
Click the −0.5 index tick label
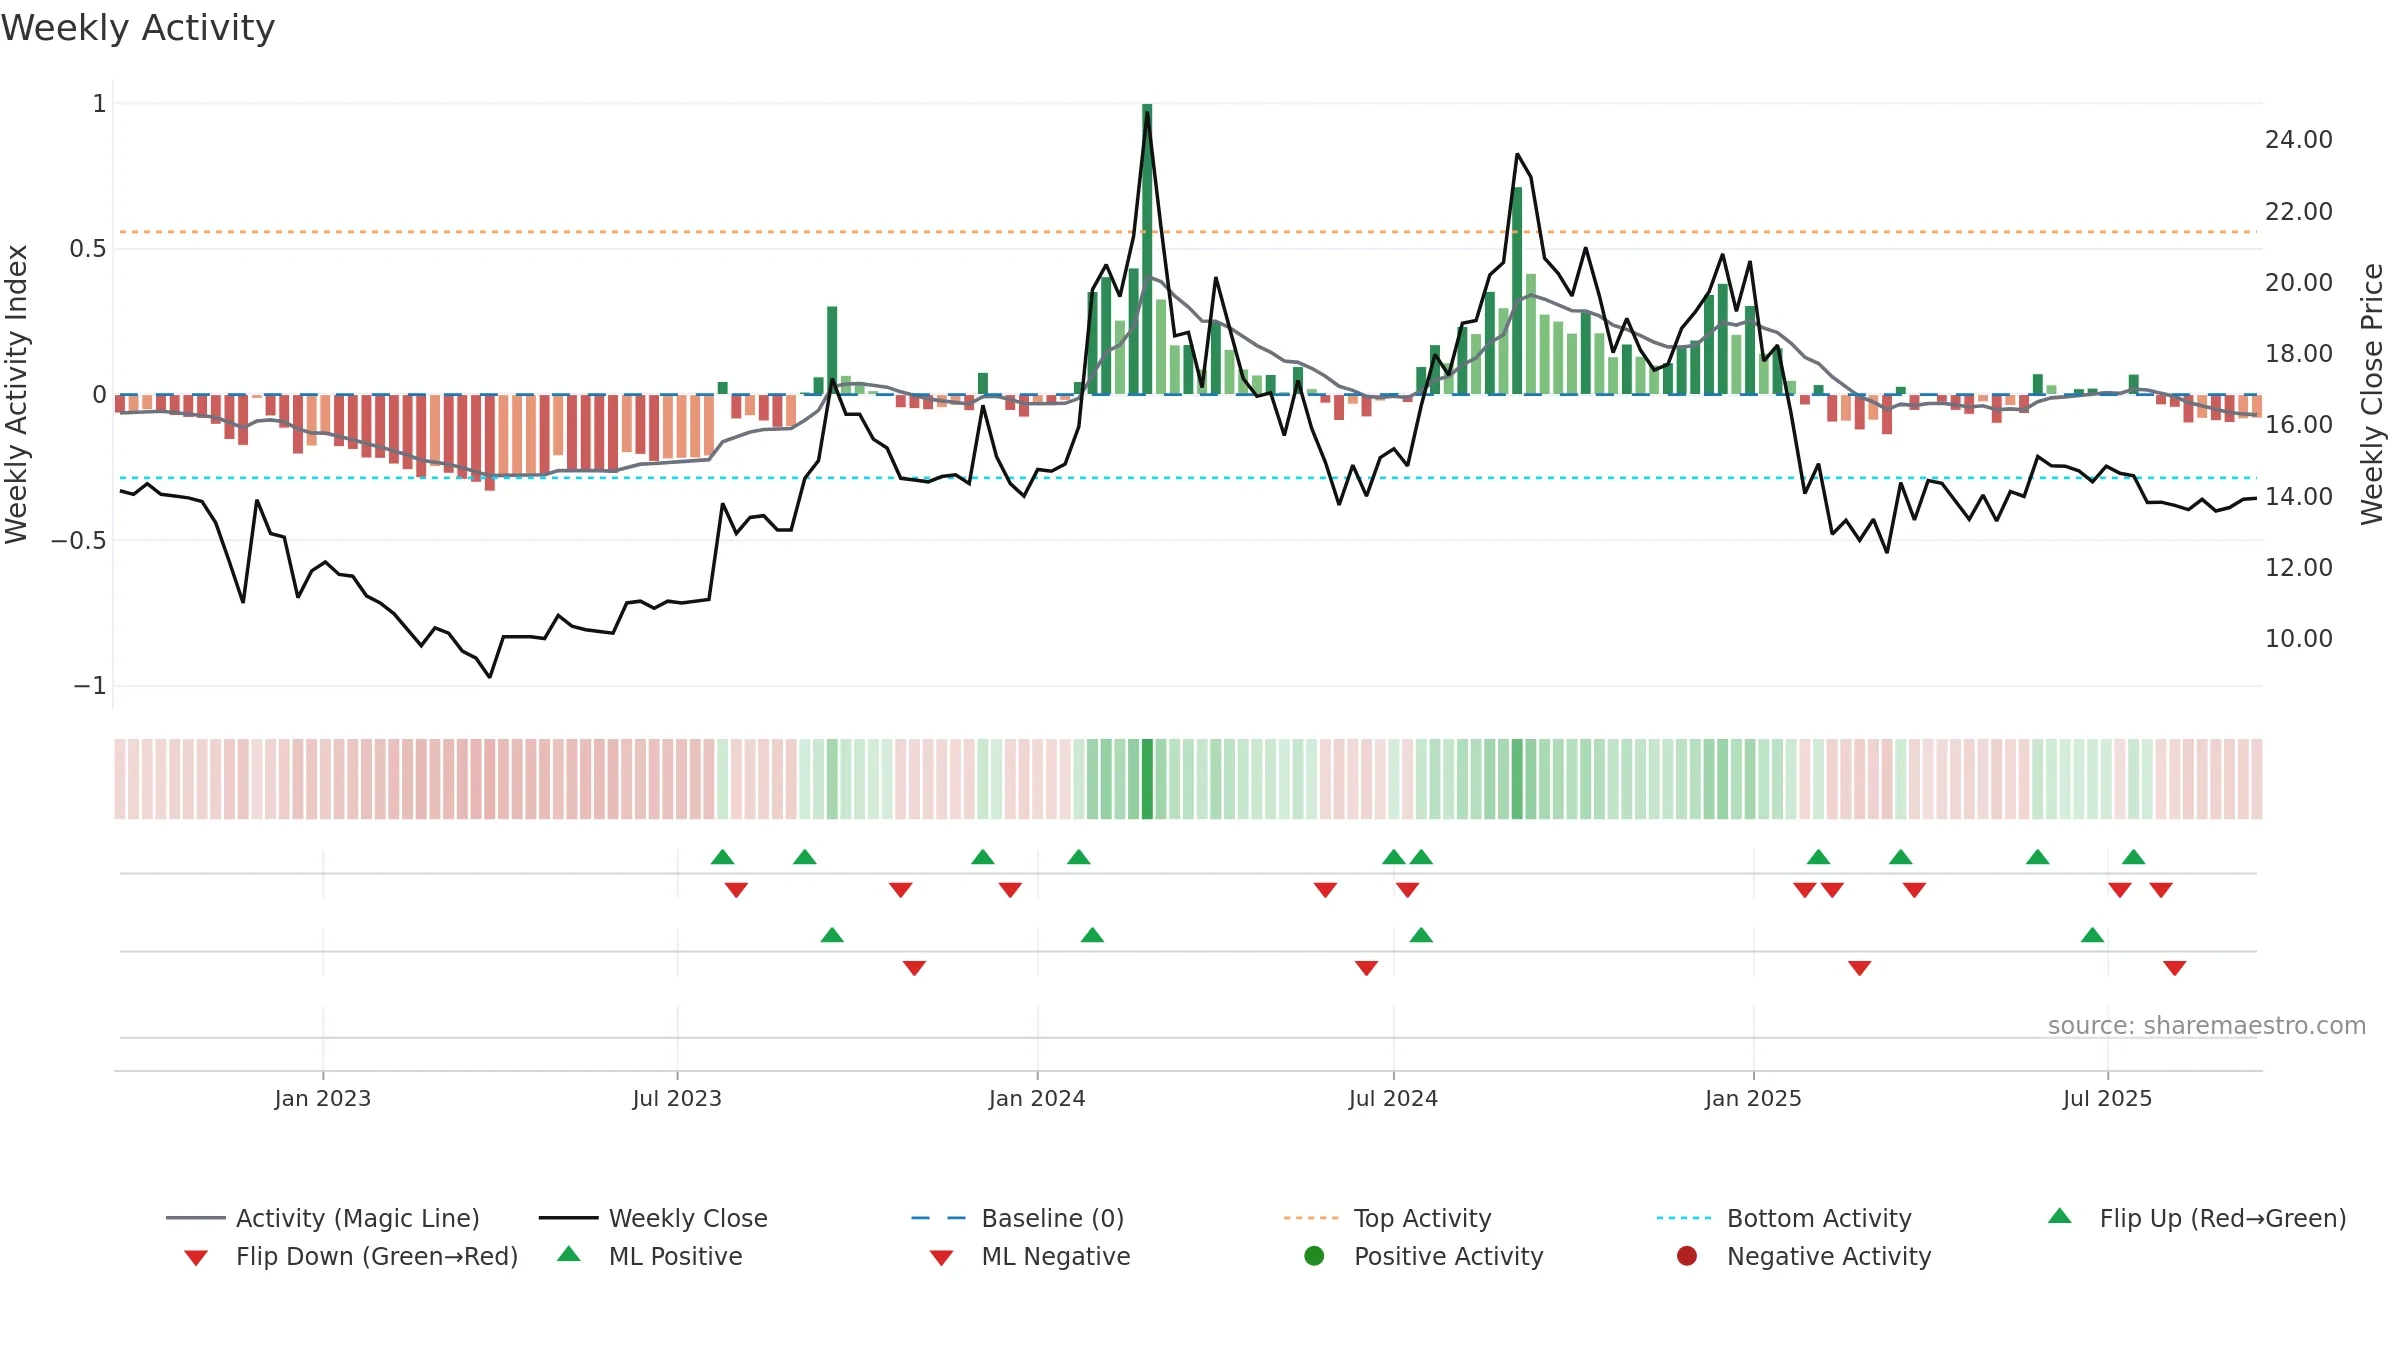pos(78,541)
